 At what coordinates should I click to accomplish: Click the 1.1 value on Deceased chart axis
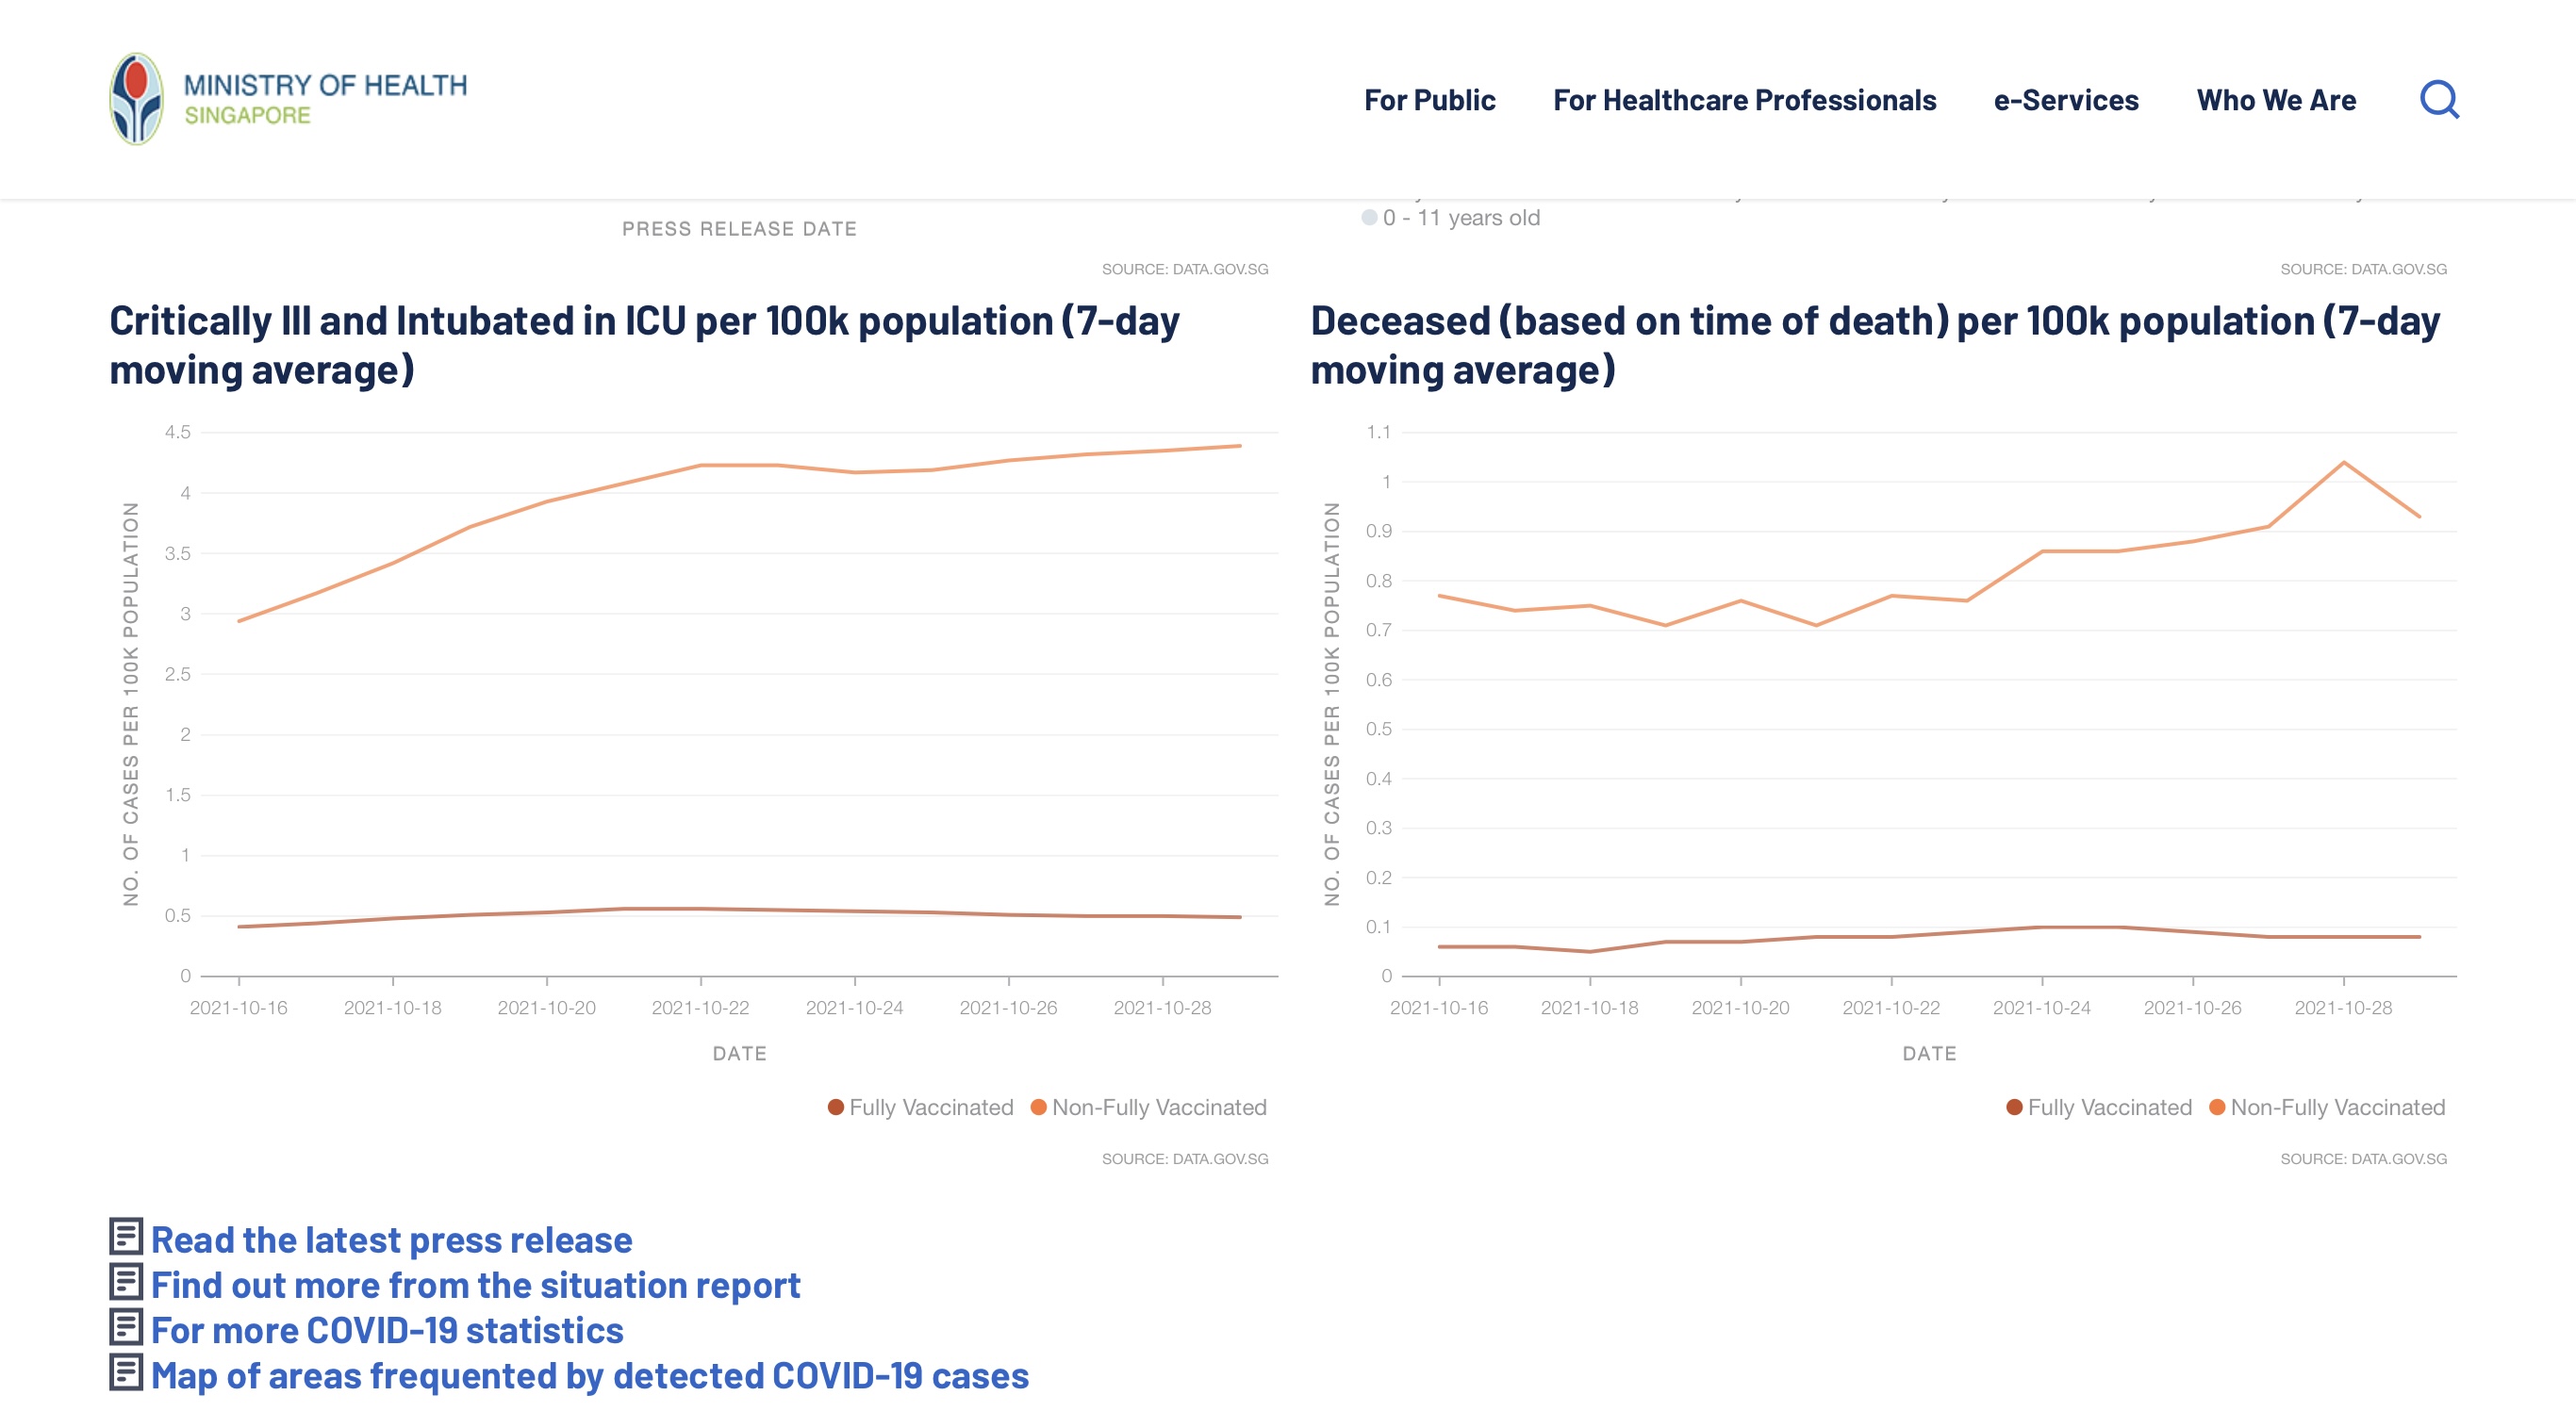[1379, 432]
